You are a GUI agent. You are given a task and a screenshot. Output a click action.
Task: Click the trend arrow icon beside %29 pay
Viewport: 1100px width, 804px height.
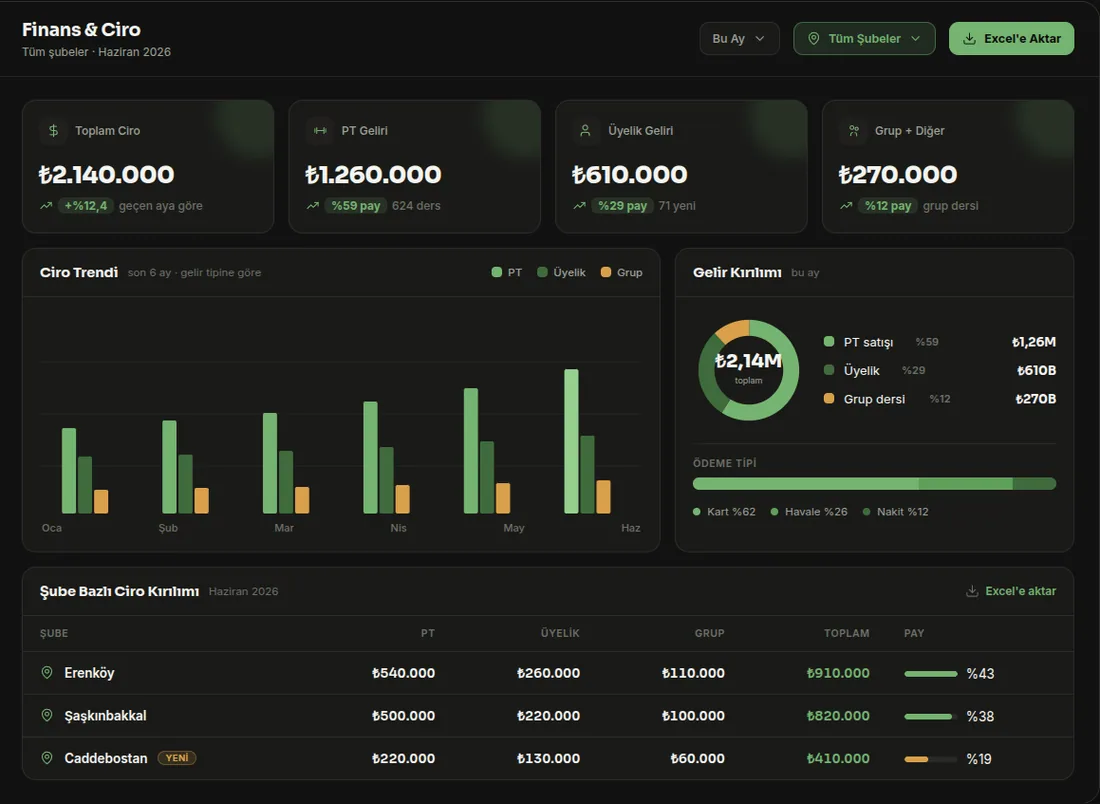point(579,206)
